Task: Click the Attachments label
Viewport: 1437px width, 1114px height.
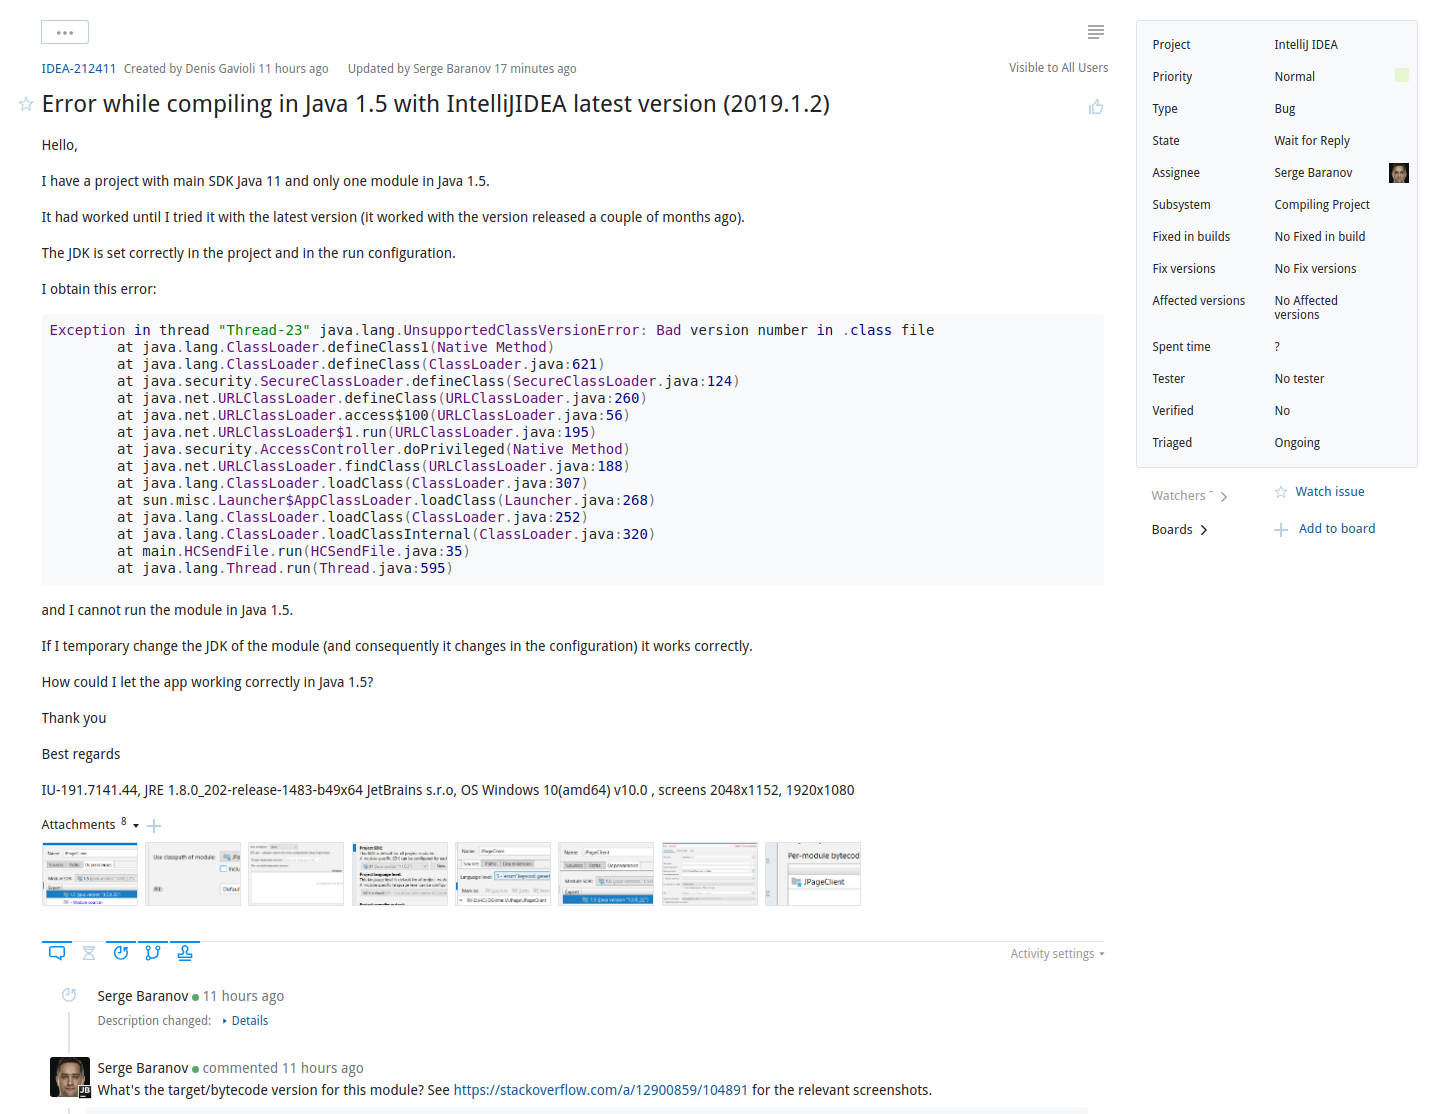Action: [x=78, y=825]
